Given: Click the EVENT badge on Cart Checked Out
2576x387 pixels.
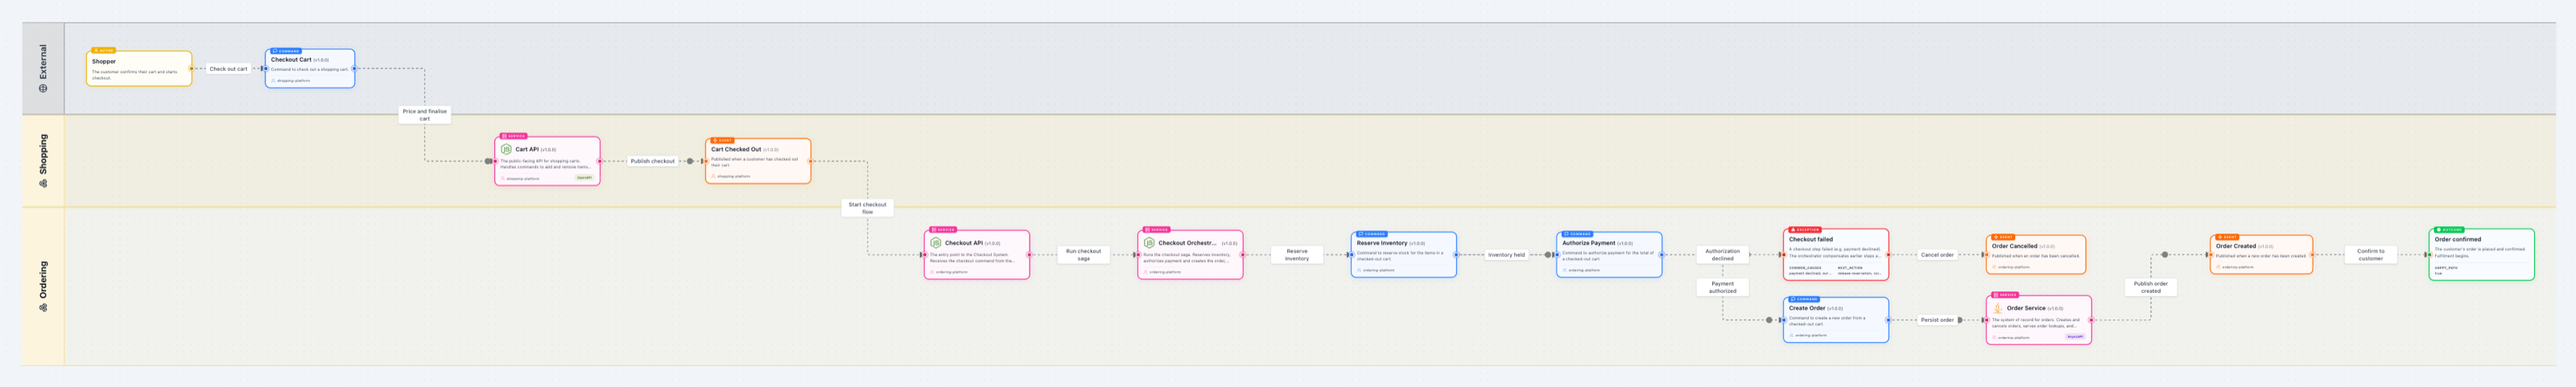Looking at the screenshot, I should pyautogui.click(x=722, y=140).
